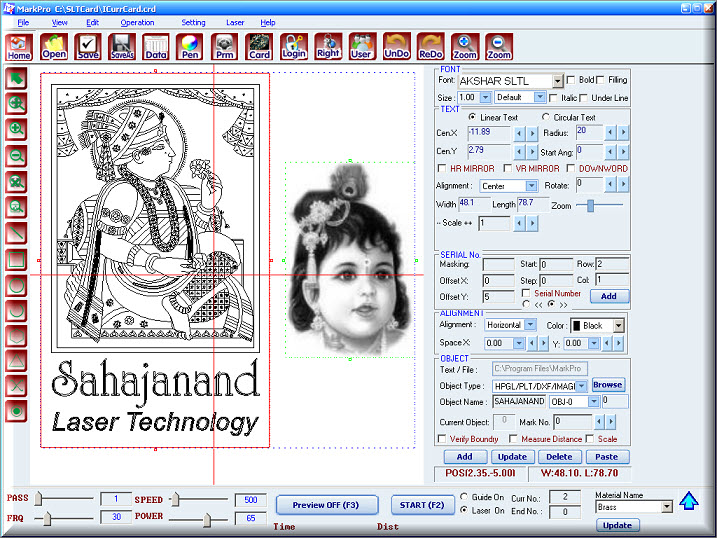Open the Operation menu
The width and height of the screenshot is (717, 538).
(137, 22)
